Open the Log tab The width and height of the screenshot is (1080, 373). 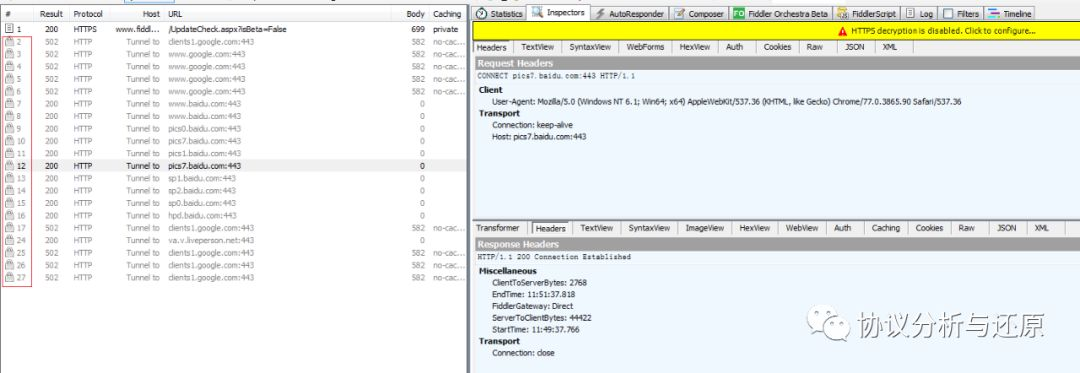tap(920, 14)
